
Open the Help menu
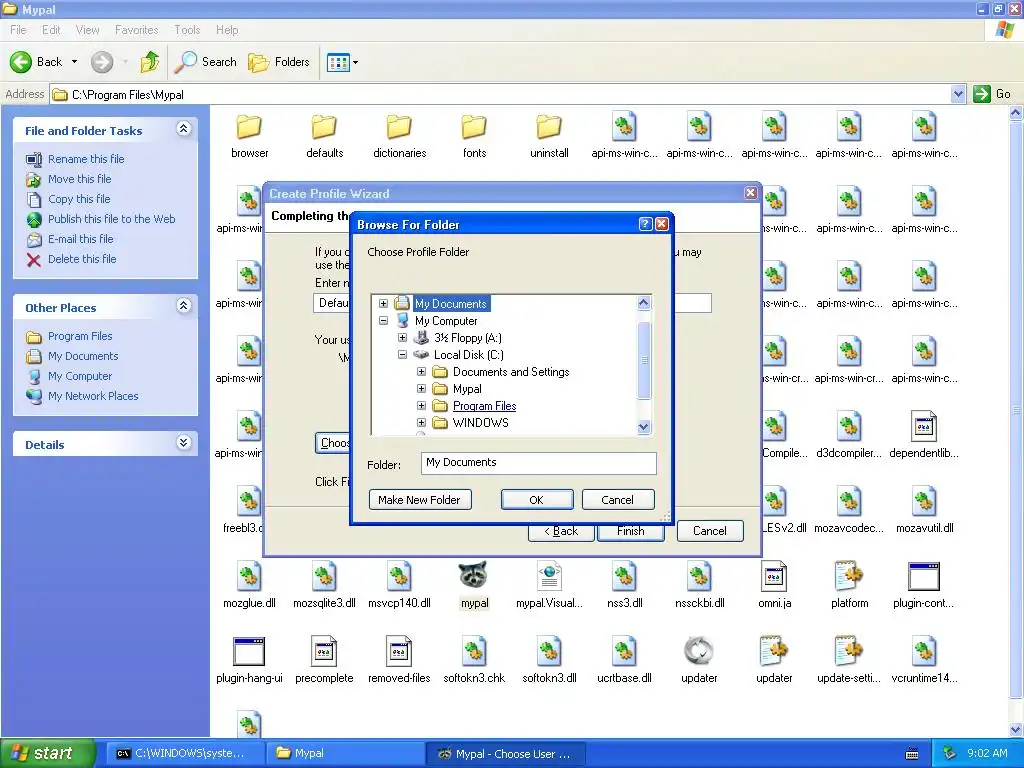227,30
